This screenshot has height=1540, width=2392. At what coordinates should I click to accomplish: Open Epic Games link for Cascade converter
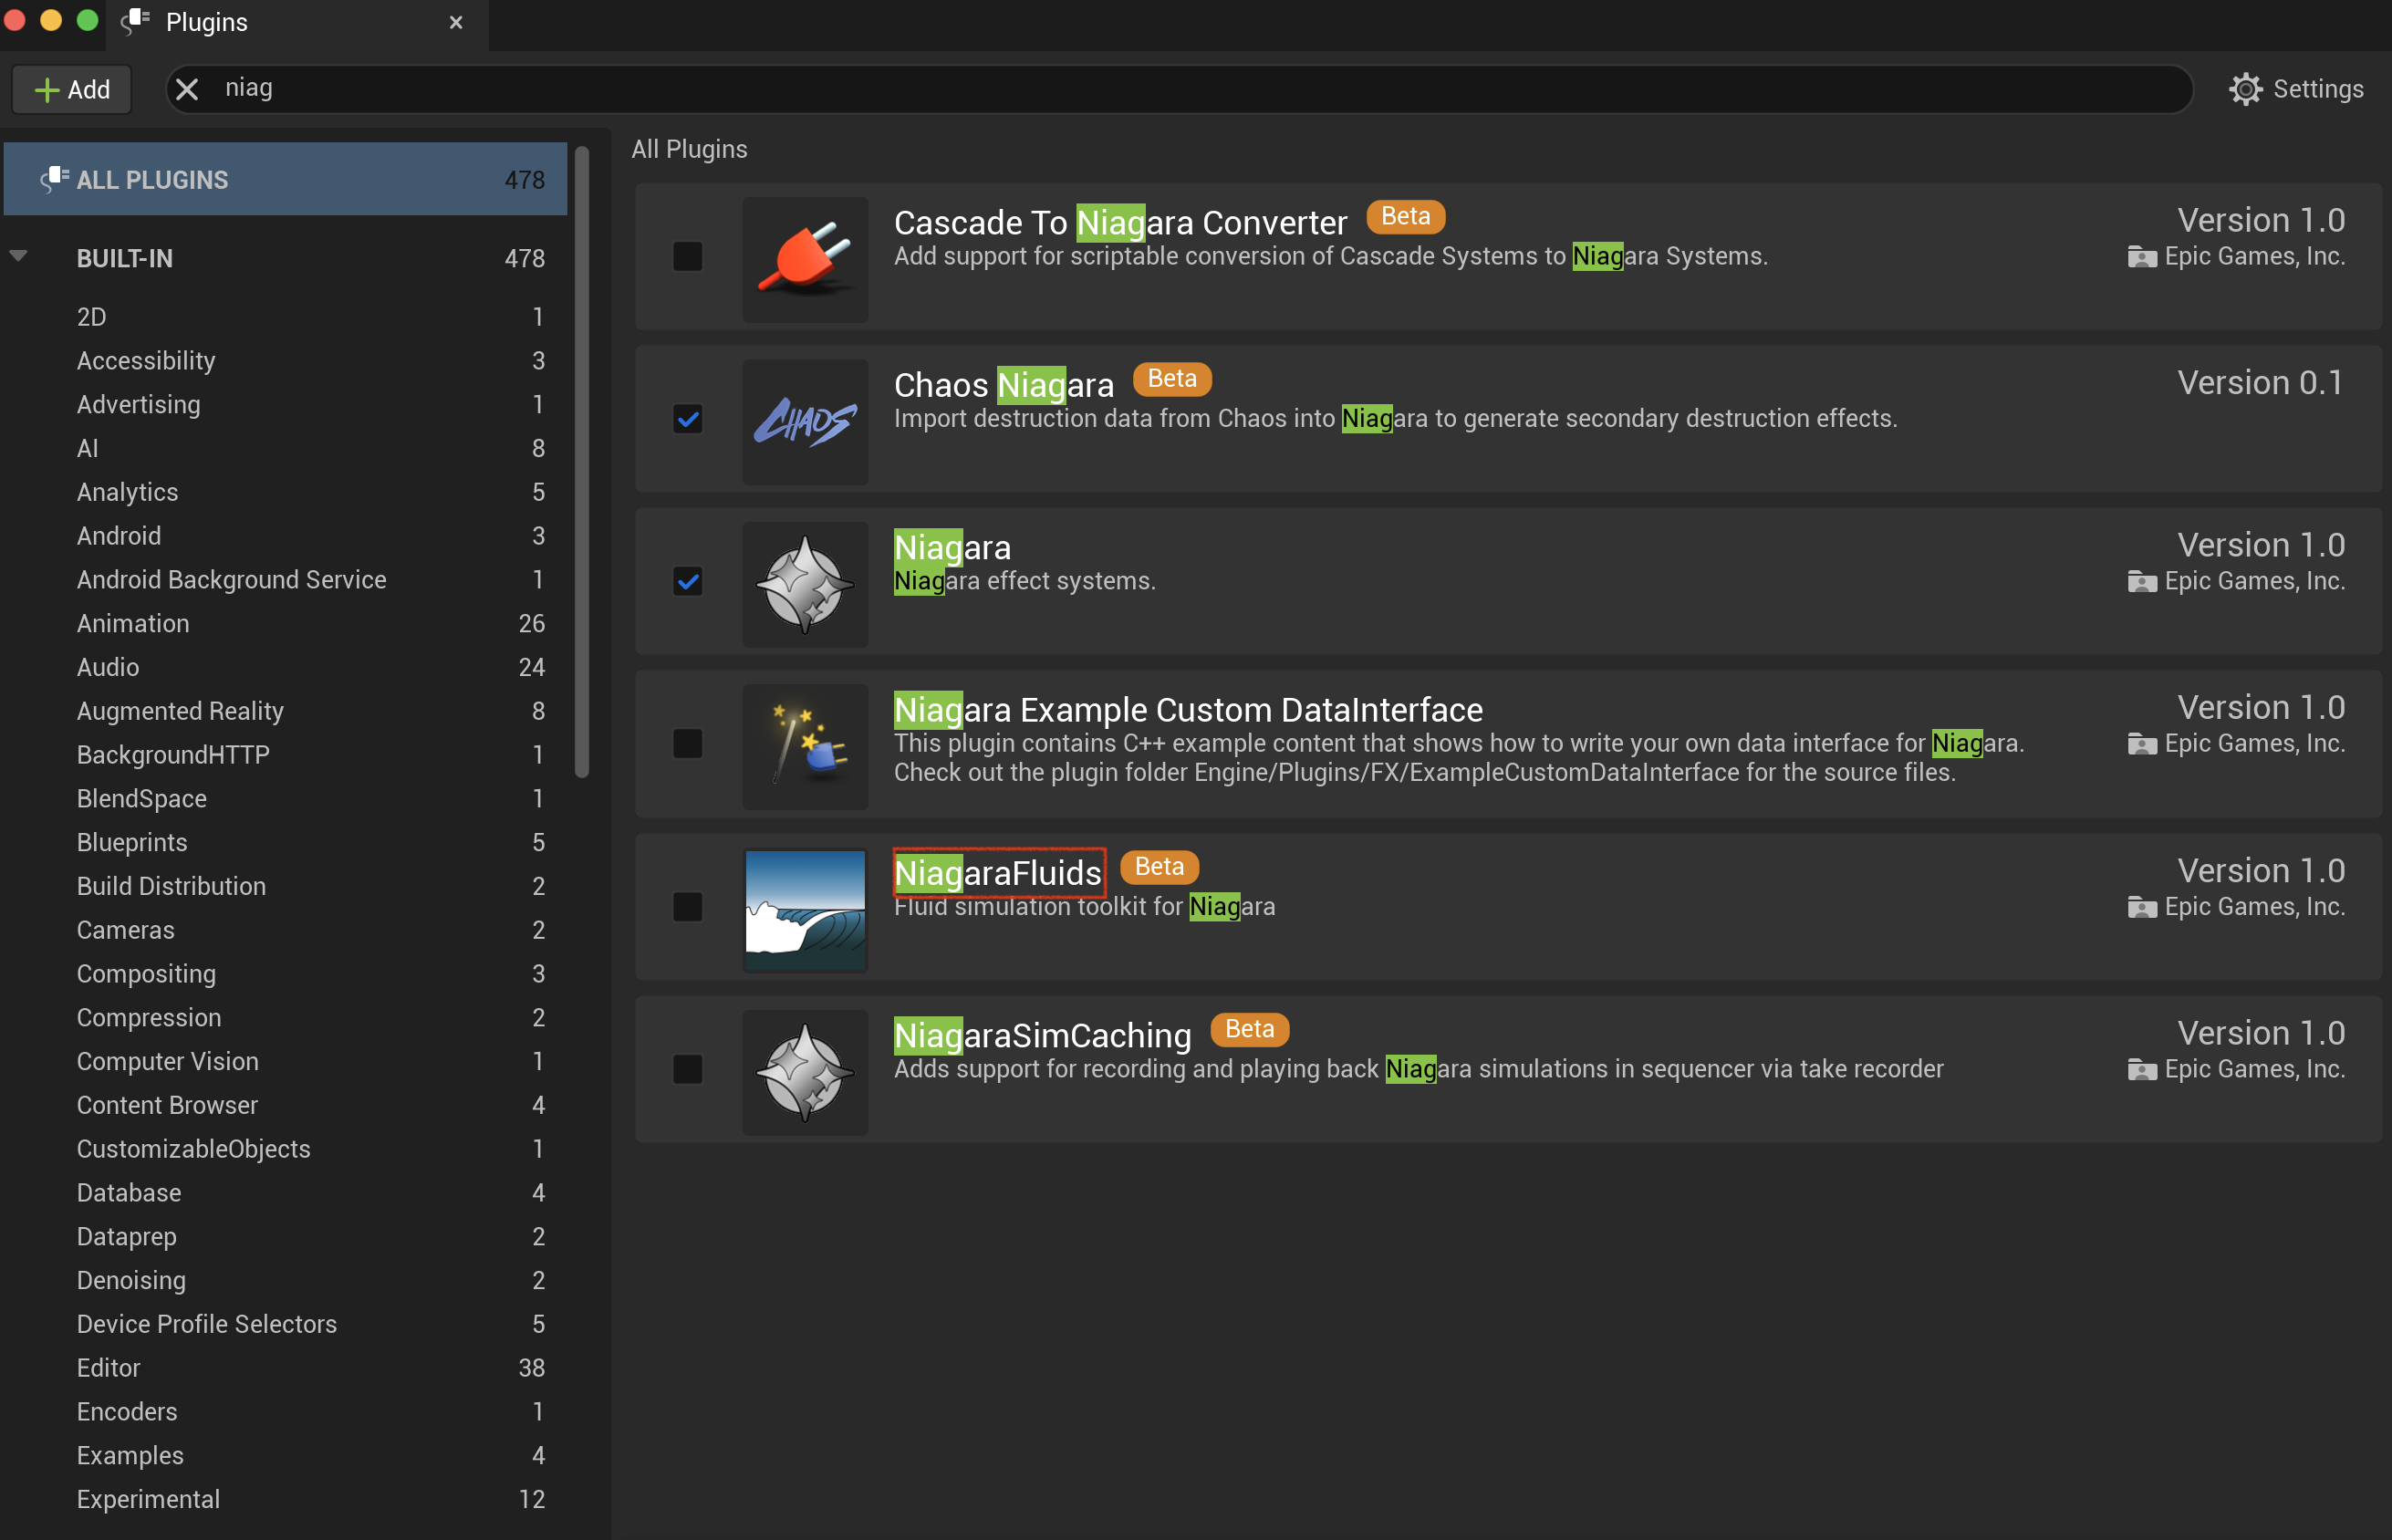(2236, 257)
